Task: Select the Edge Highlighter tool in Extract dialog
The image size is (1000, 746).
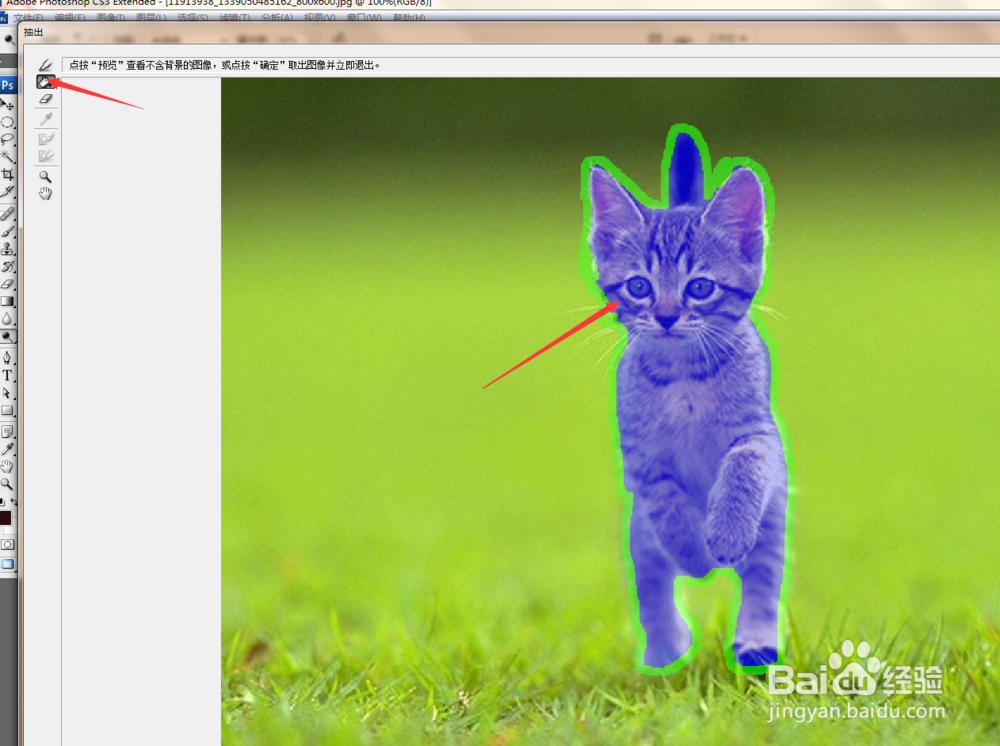Action: pyautogui.click(x=45, y=64)
